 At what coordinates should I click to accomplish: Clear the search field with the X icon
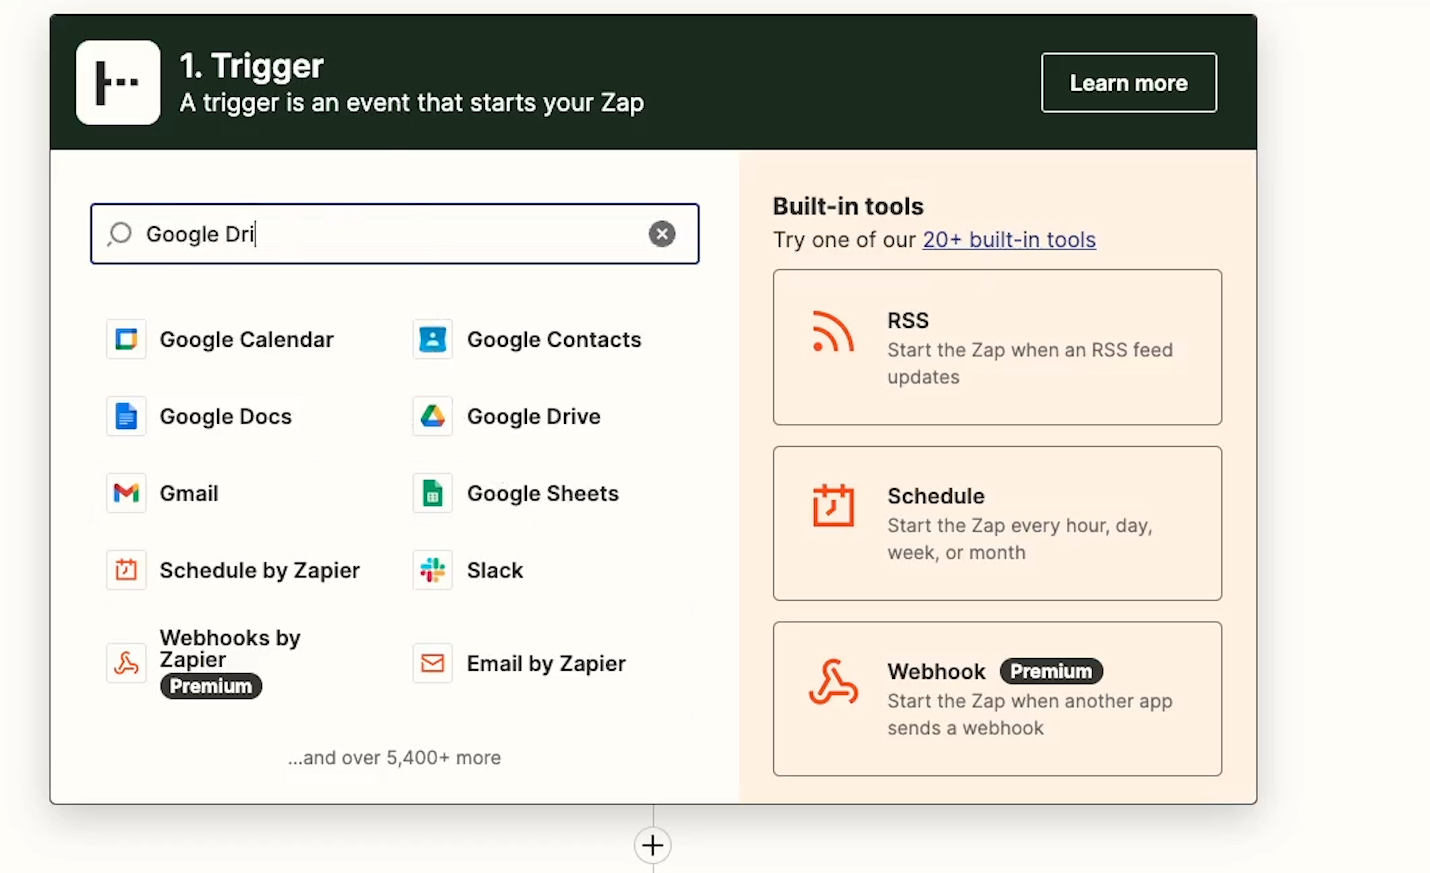[662, 234]
